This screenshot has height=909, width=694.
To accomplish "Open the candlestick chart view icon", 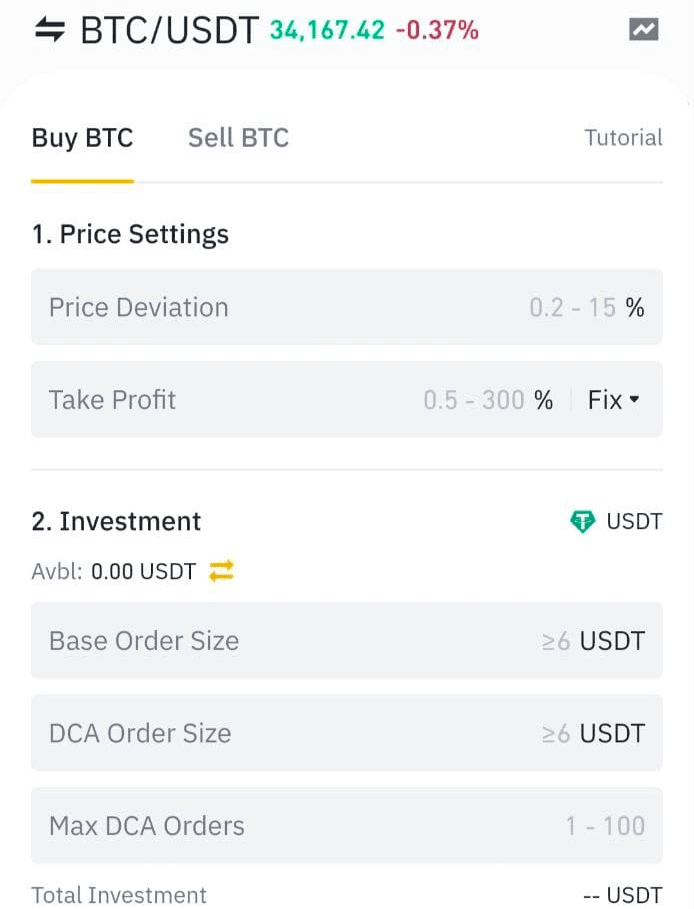I will (x=644, y=29).
